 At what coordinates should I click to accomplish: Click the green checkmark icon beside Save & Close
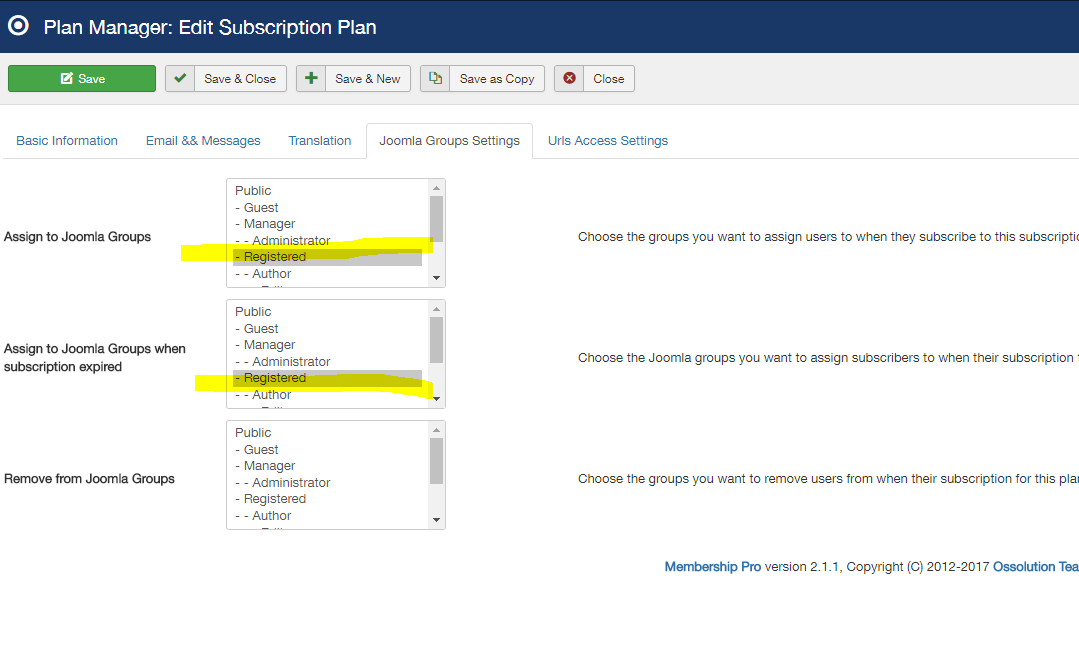click(x=180, y=78)
